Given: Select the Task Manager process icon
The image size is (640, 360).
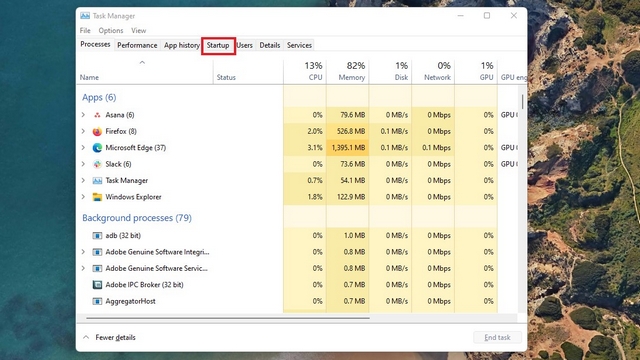Looking at the screenshot, I should tap(97, 180).
